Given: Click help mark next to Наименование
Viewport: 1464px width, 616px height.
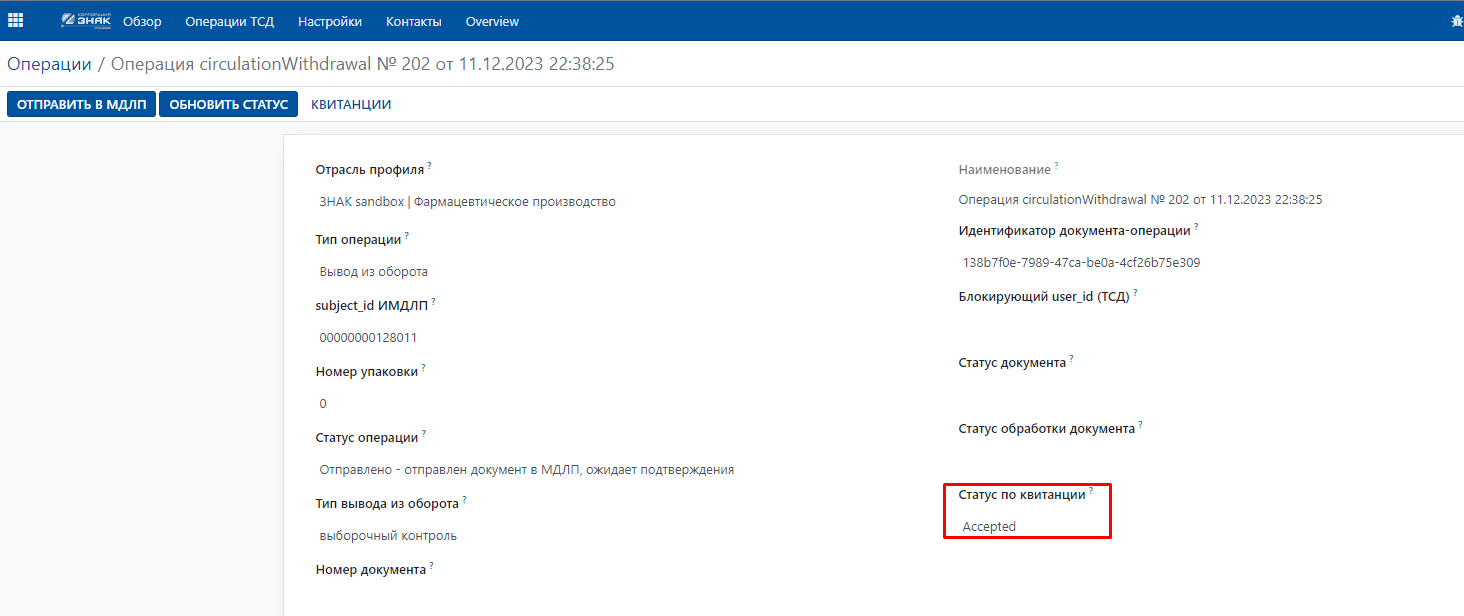Looking at the screenshot, I should click(1056, 165).
